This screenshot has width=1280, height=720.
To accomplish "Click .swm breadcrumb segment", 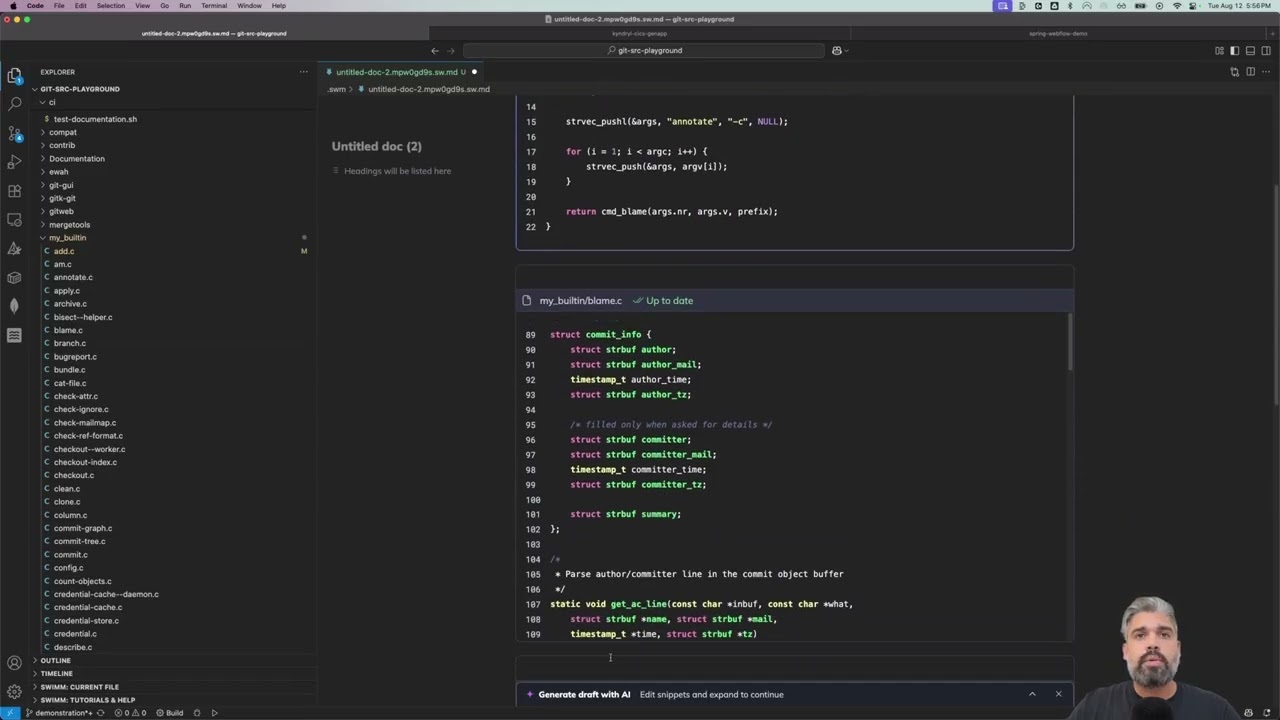I will 337,89.
